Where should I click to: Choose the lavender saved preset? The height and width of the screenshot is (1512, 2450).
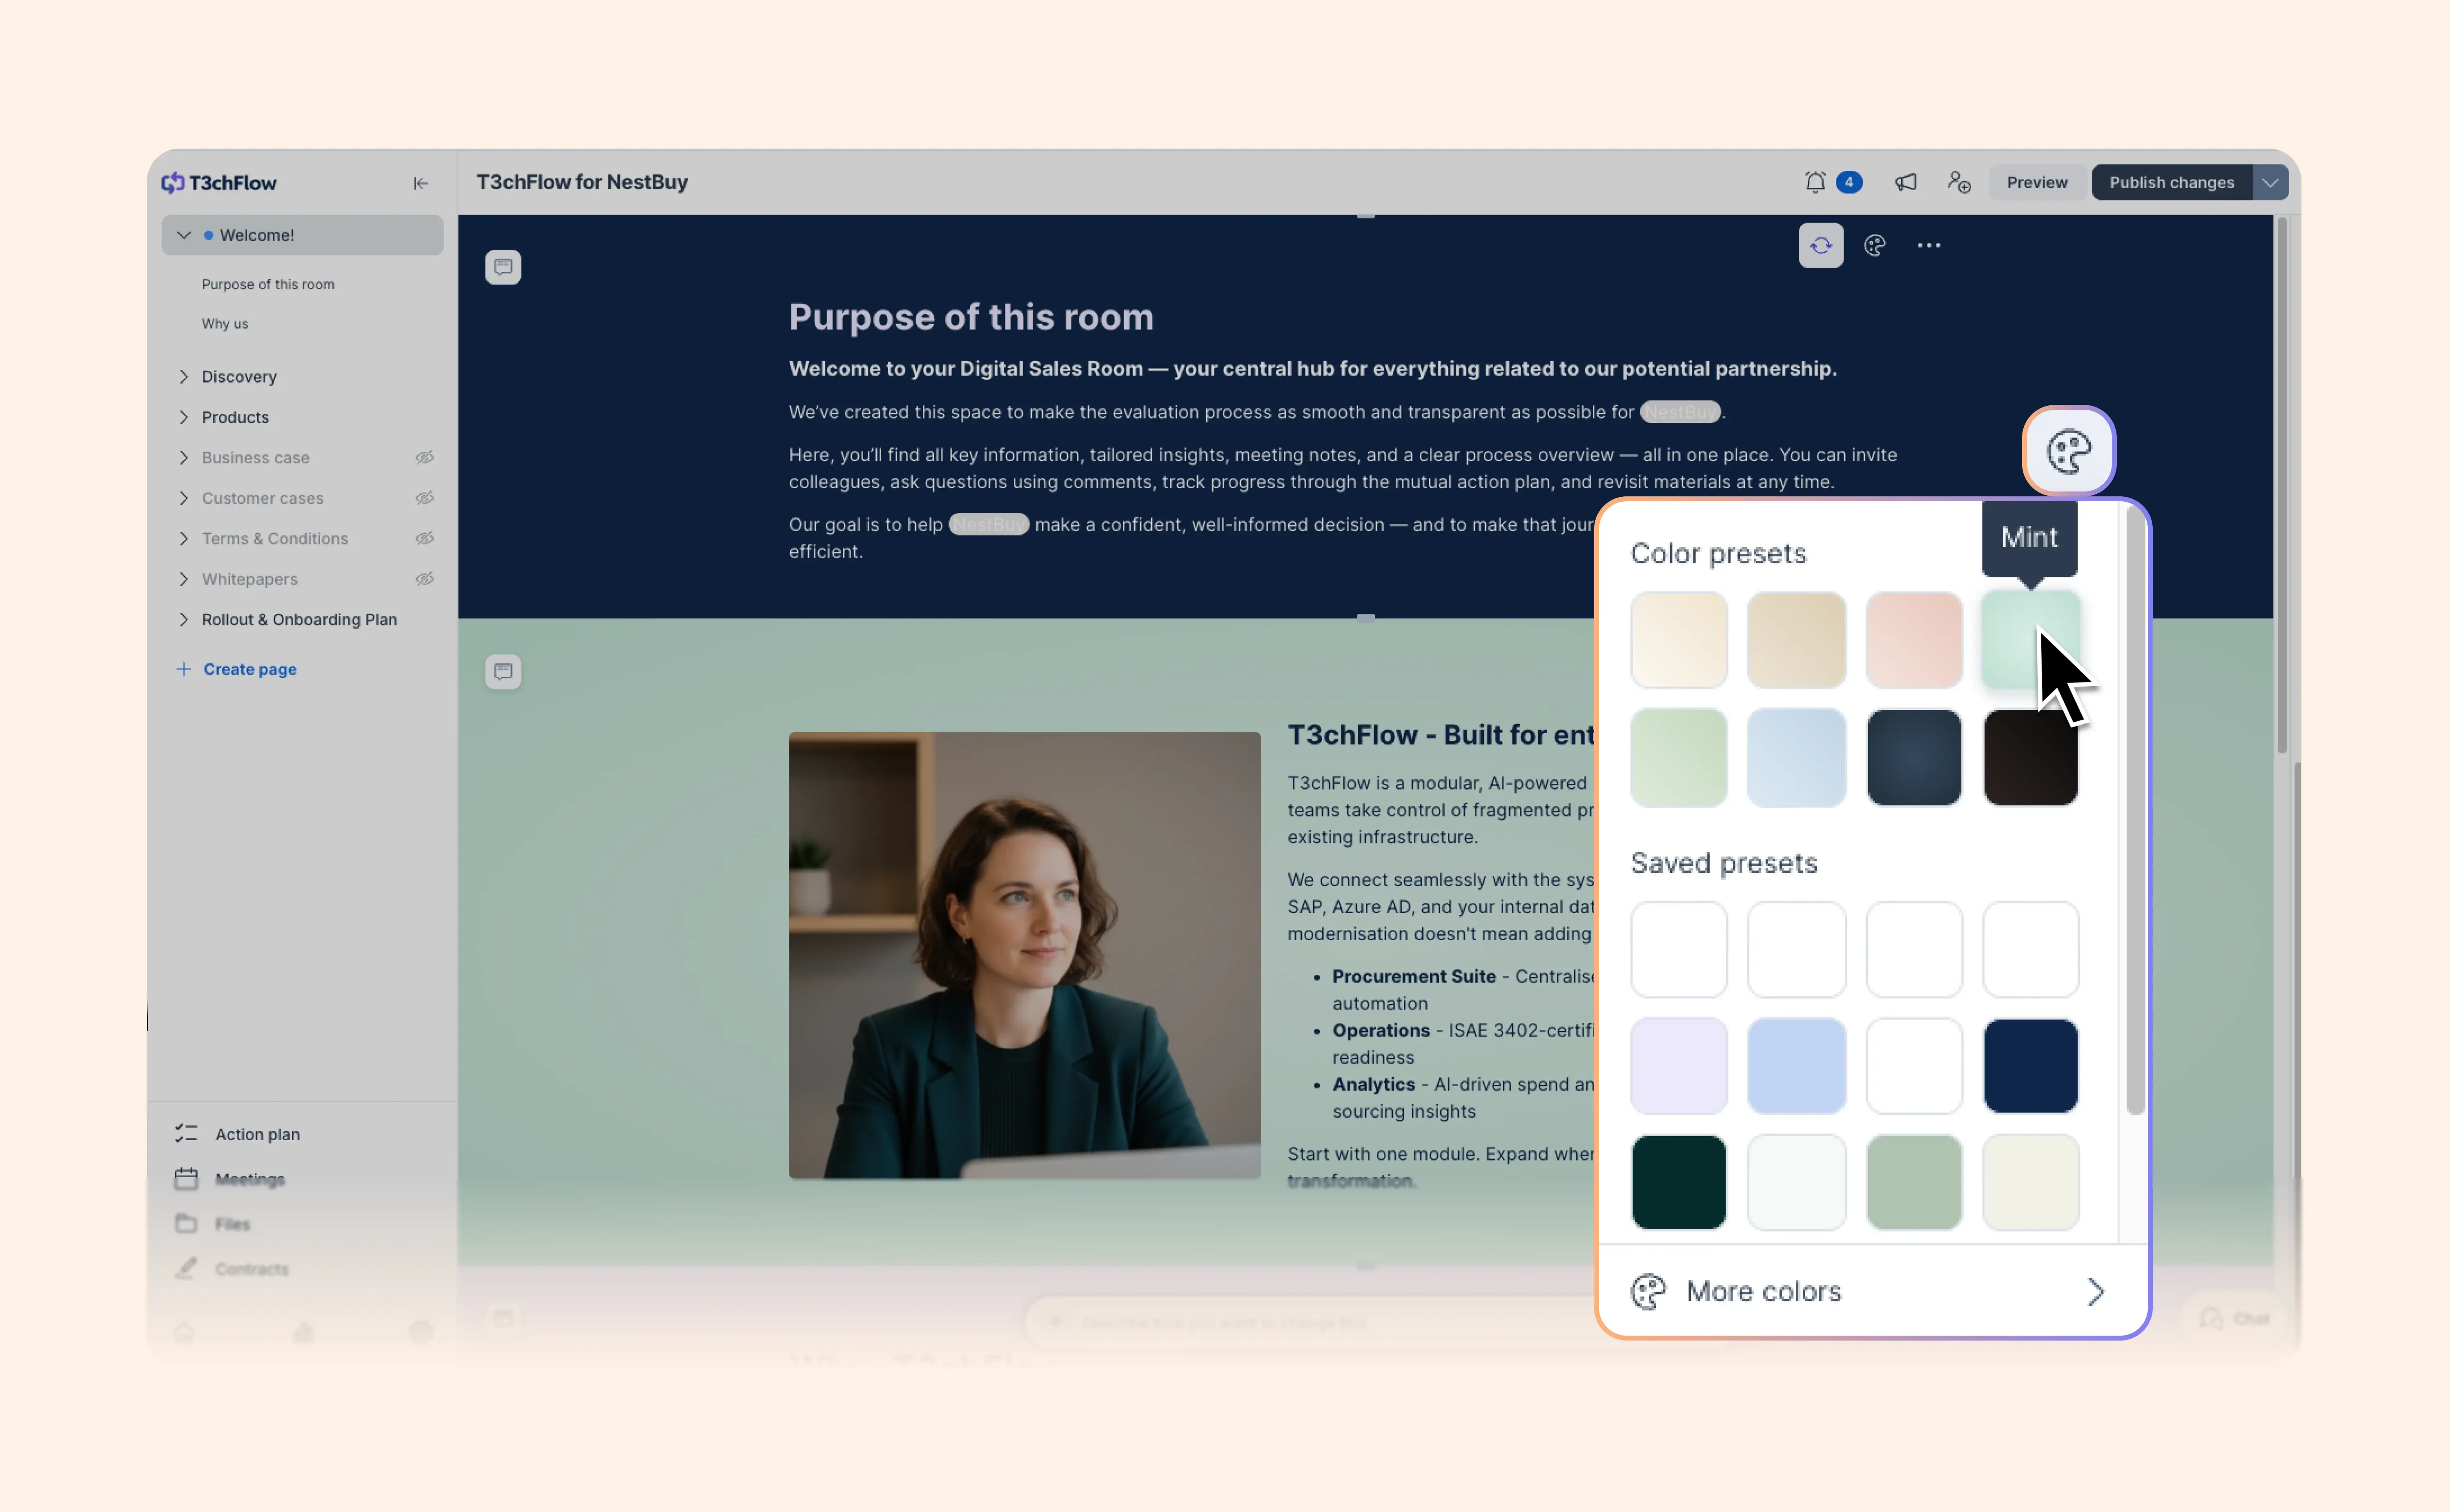pos(1679,1066)
